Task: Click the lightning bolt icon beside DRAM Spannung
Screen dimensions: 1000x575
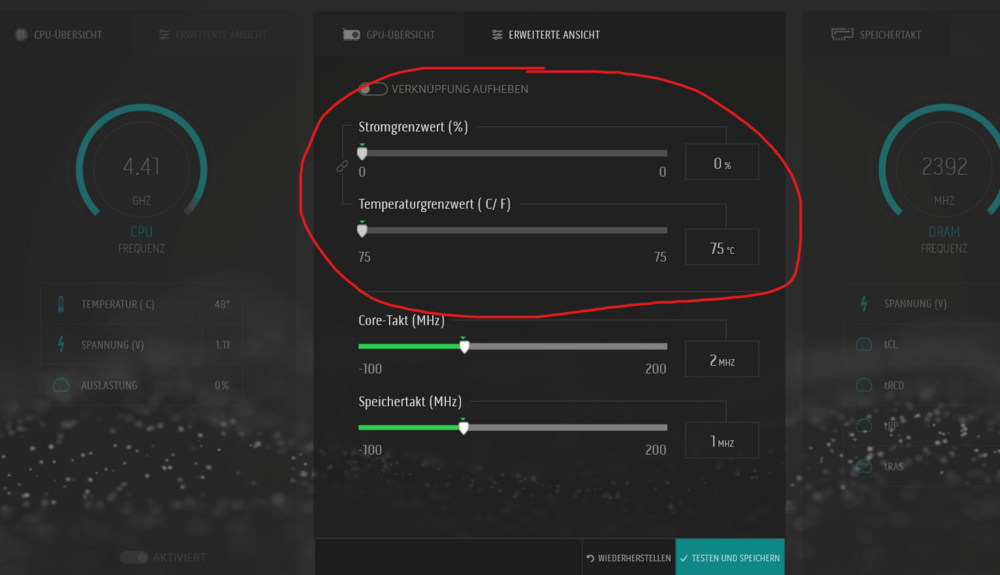Action: [x=864, y=304]
